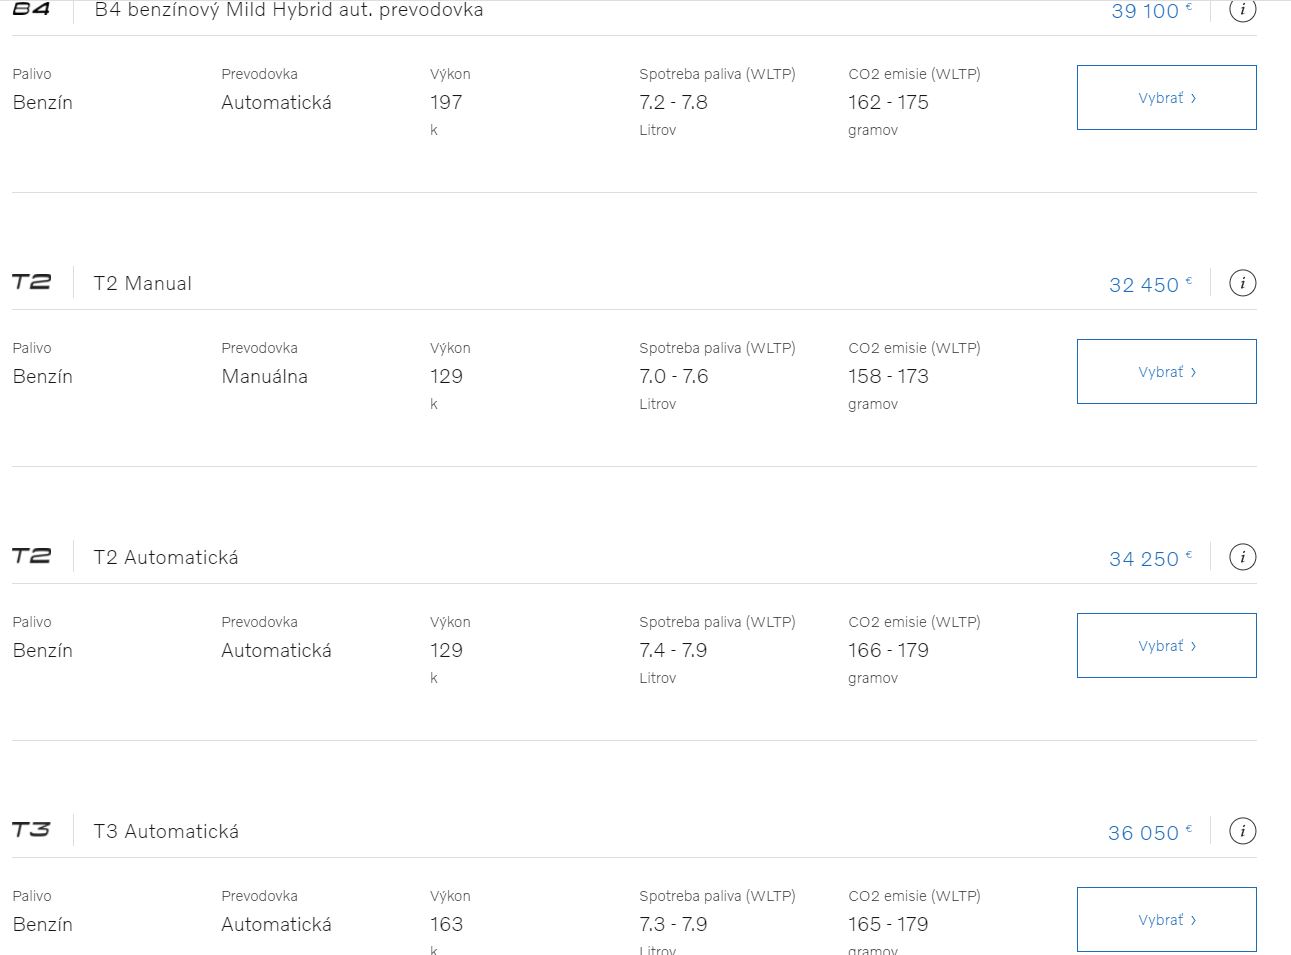Click the B4 engine badge logo

click(x=31, y=9)
